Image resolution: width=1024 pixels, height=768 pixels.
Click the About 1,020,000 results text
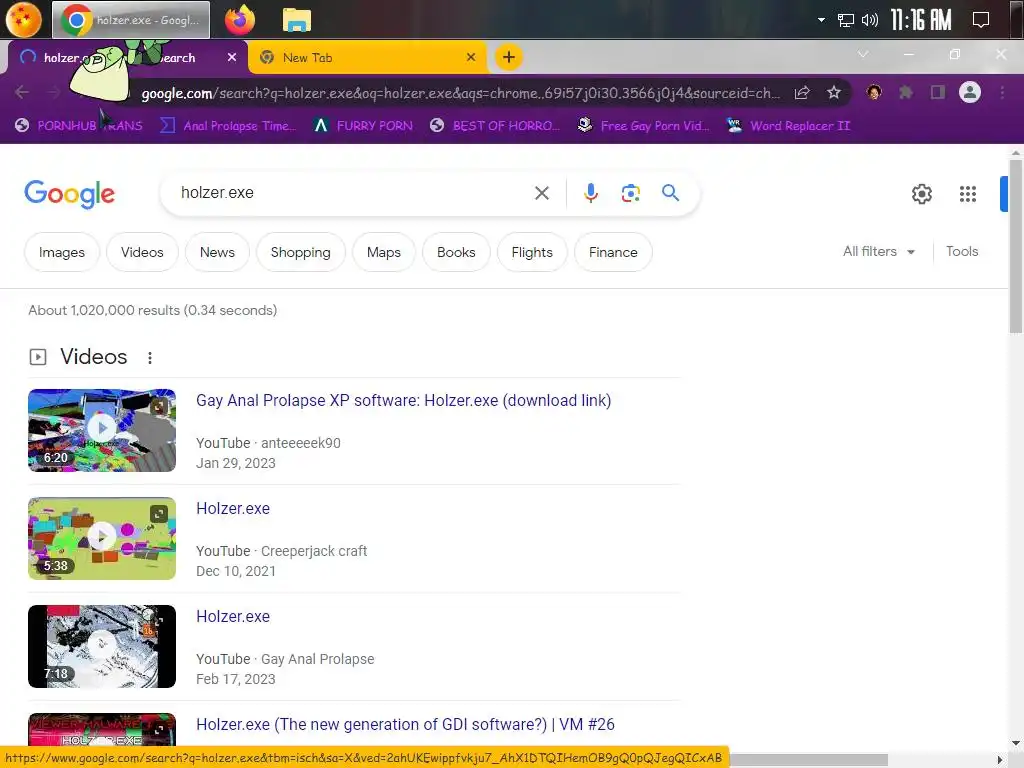(152, 310)
